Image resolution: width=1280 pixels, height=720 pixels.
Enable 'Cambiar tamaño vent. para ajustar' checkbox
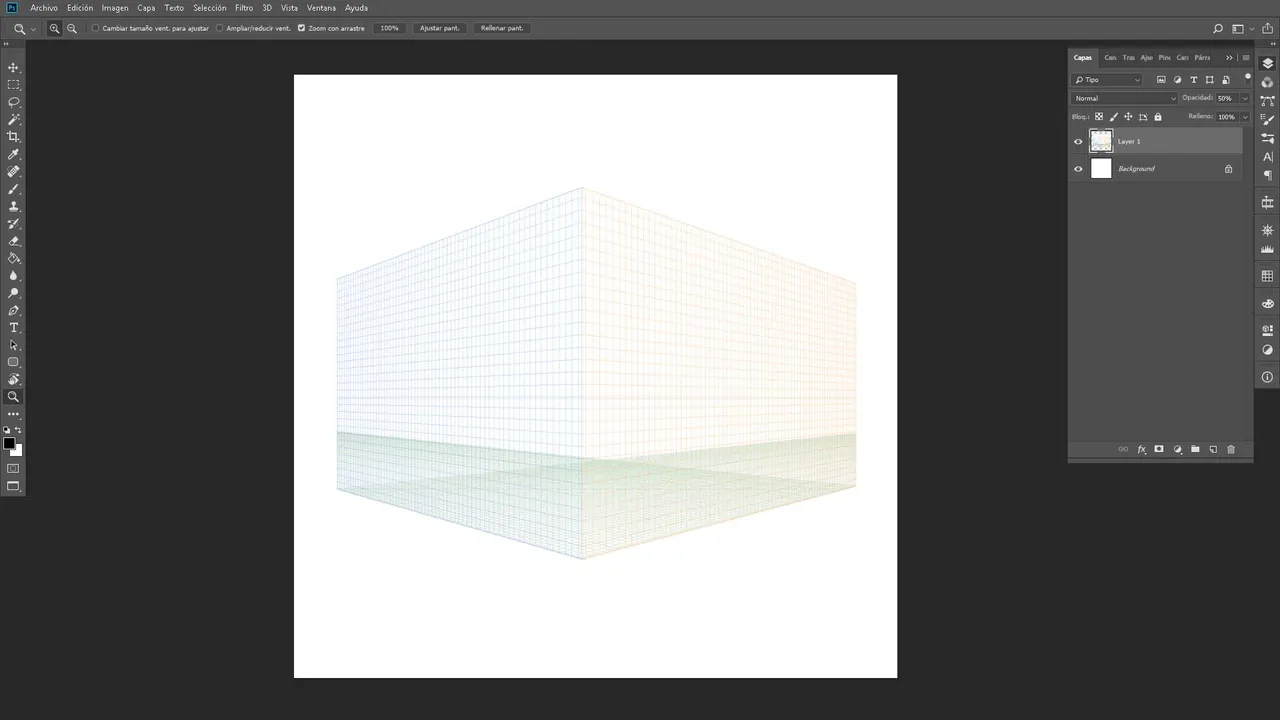tap(96, 28)
